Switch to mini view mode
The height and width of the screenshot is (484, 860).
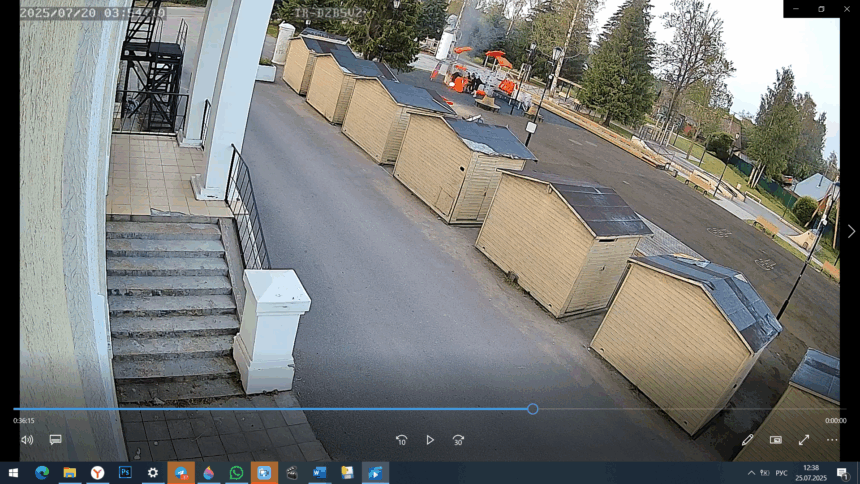(x=775, y=440)
